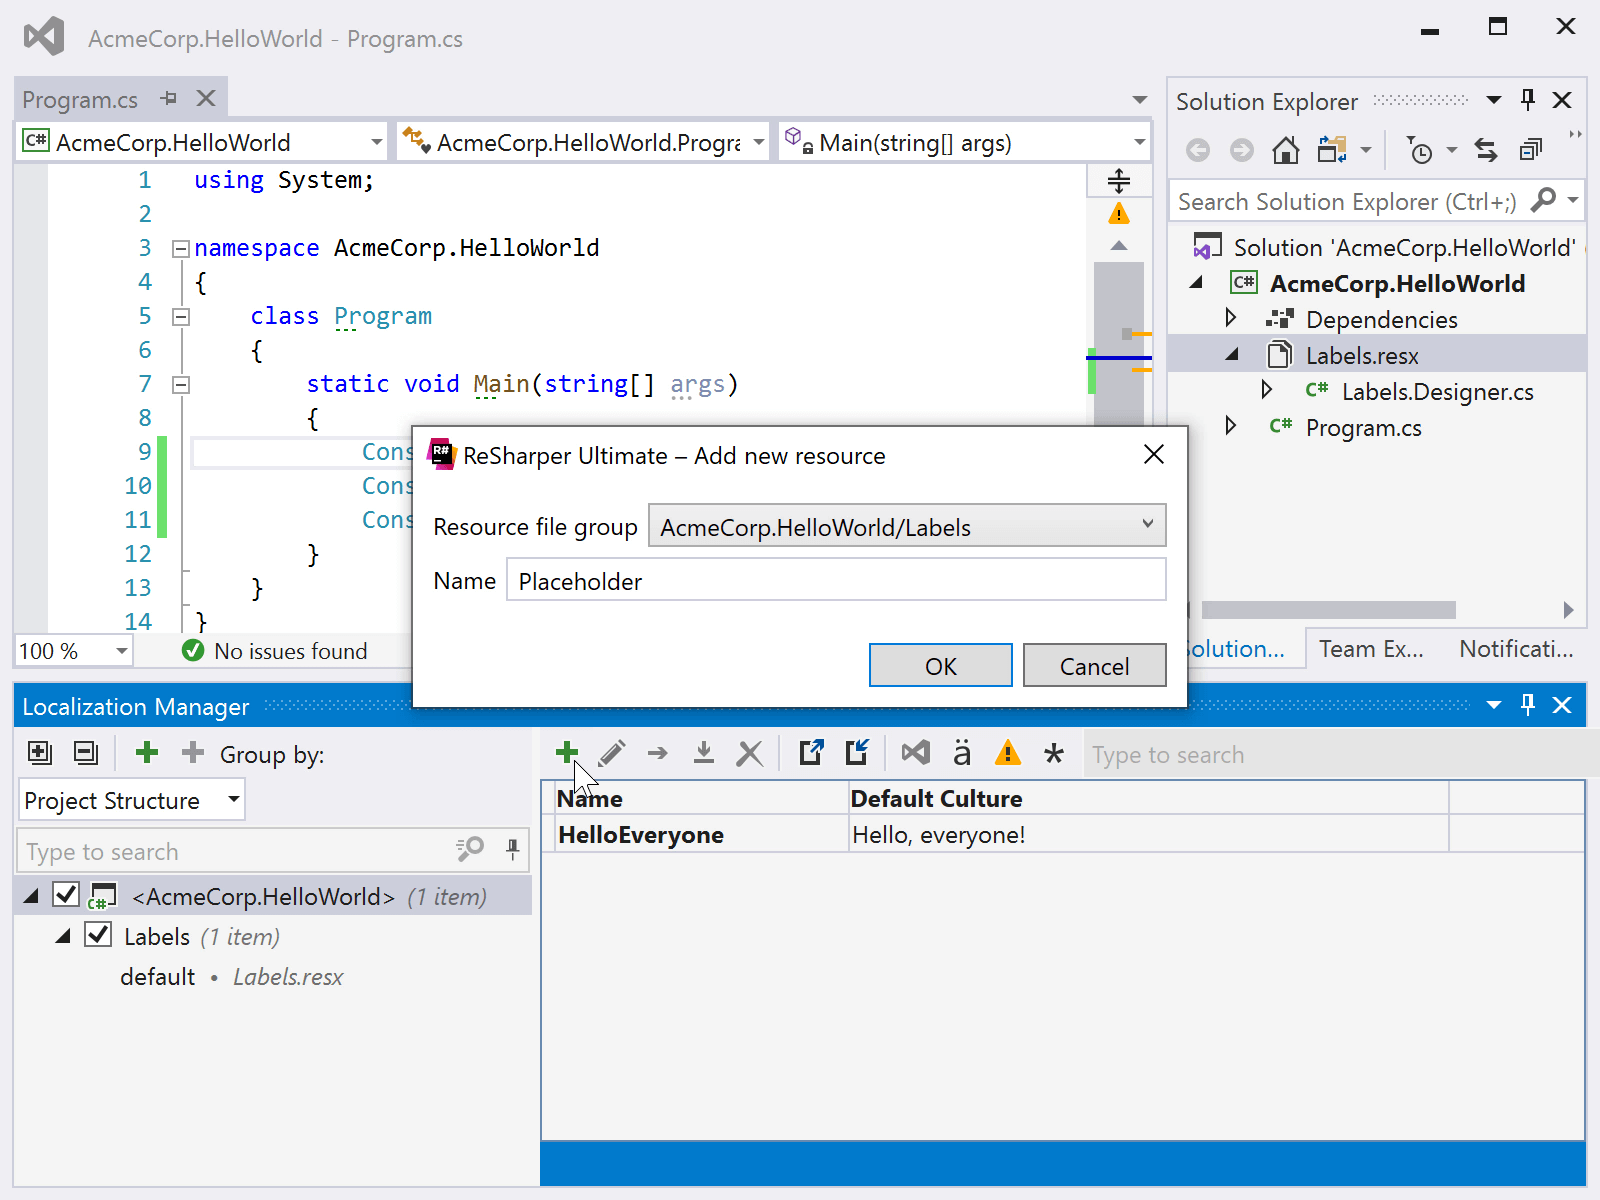Screen dimensions: 1600x1200
Task: Toggle the yellow warning filter icon
Action: click(1008, 752)
